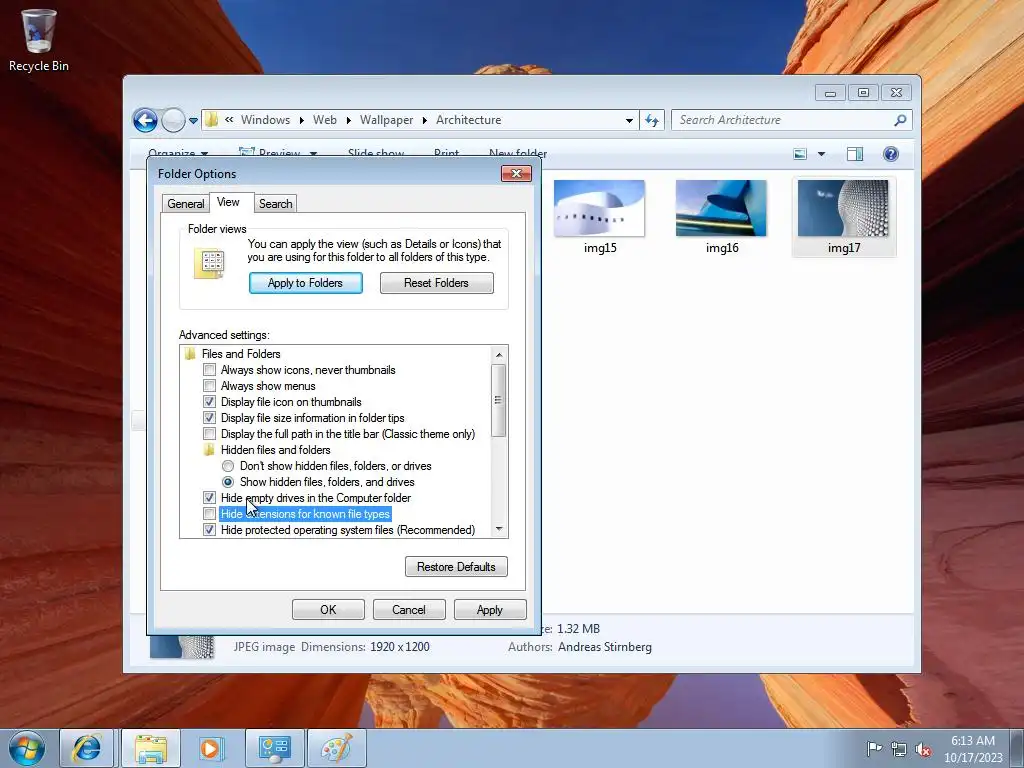Image resolution: width=1024 pixels, height=768 pixels.
Task: Click Reset Folders button
Action: coord(436,283)
